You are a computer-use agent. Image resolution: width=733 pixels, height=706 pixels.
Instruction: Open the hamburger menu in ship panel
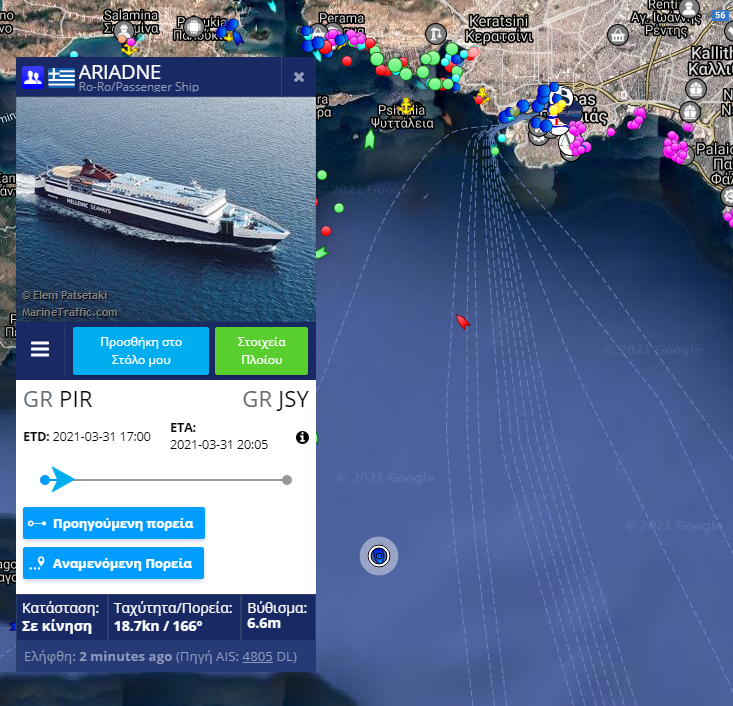pyautogui.click(x=40, y=349)
